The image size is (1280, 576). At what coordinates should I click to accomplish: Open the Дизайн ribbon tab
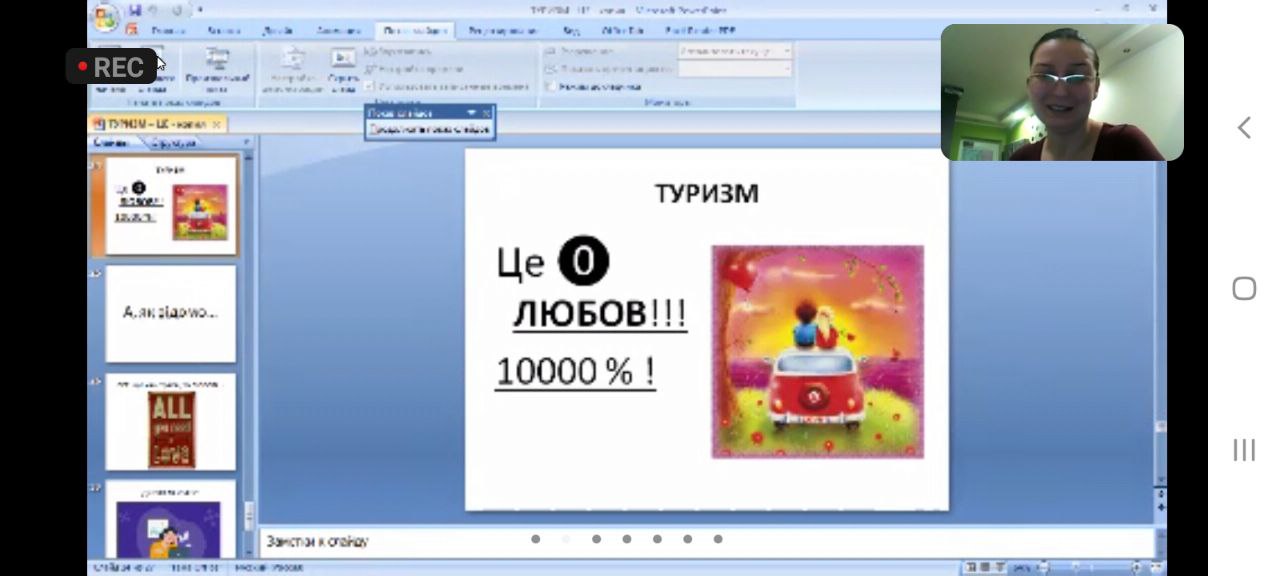tap(279, 31)
